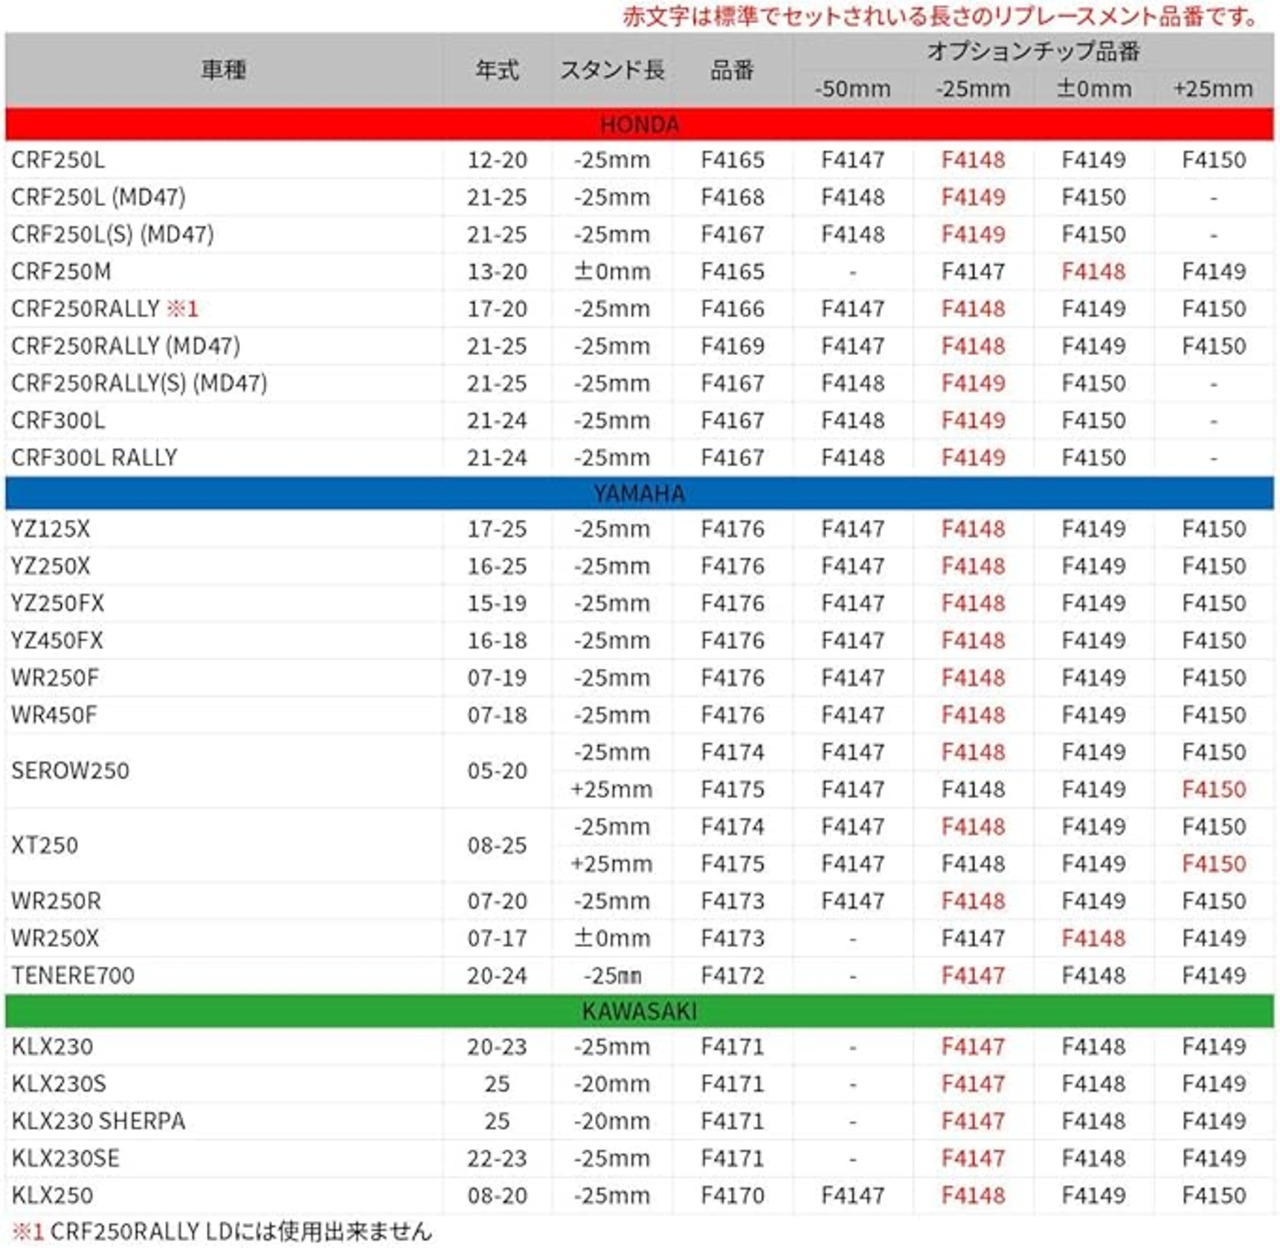This screenshot has width=1280, height=1248.
Task: Click the year range 05-20 for SEROW250
Action: pos(497,770)
